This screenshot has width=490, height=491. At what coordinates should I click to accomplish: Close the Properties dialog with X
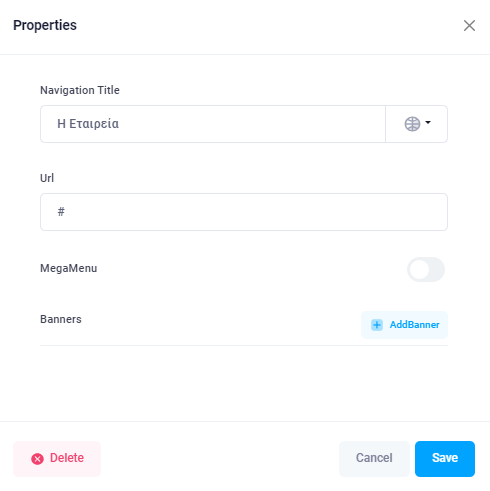(x=469, y=25)
